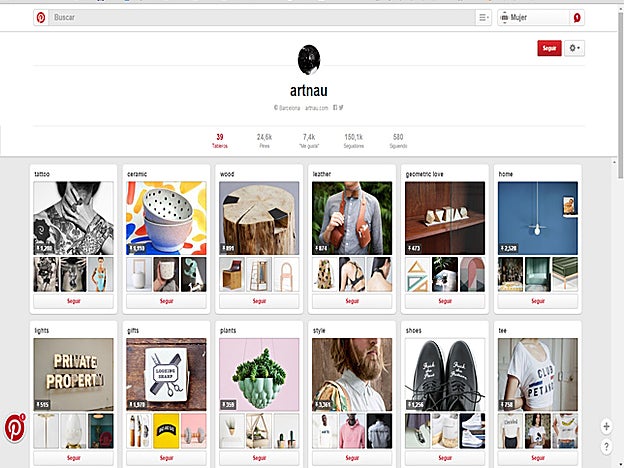The width and height of the screenshot is (624, 468).
Task: Click the plus add button
Action: click(x=606, y=426)
